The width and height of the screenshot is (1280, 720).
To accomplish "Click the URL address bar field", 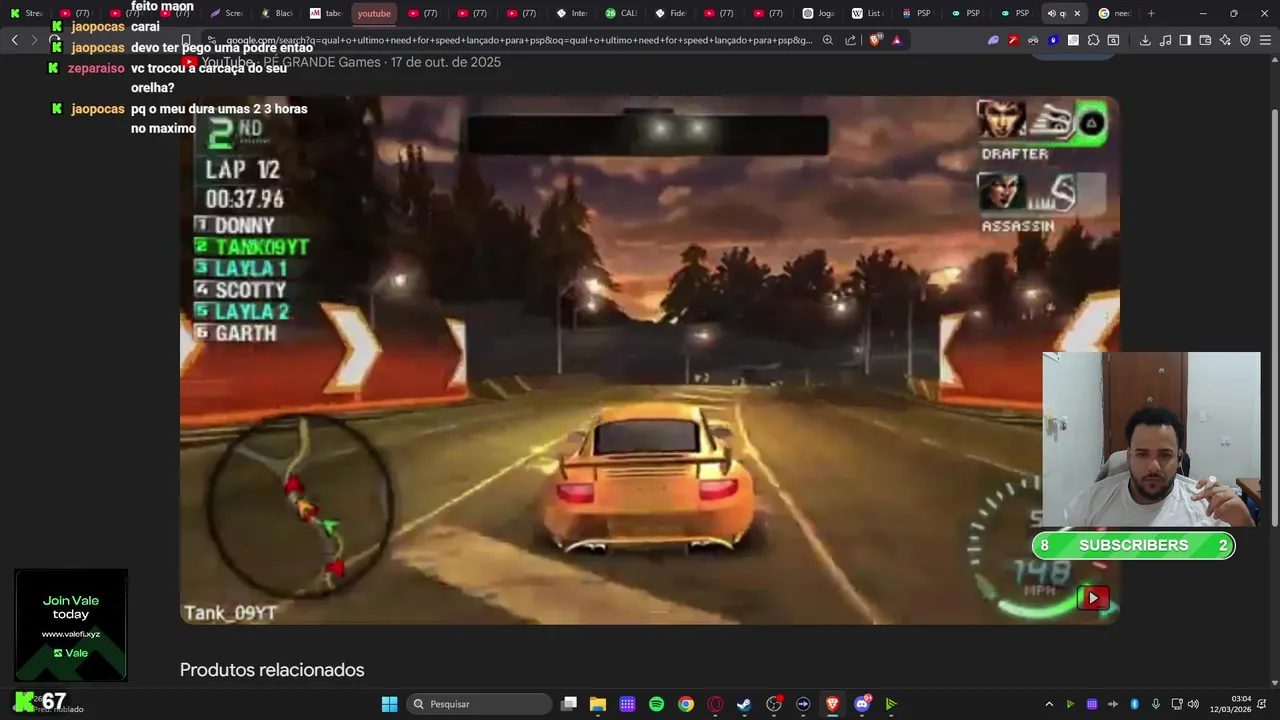I will [518, 40].
